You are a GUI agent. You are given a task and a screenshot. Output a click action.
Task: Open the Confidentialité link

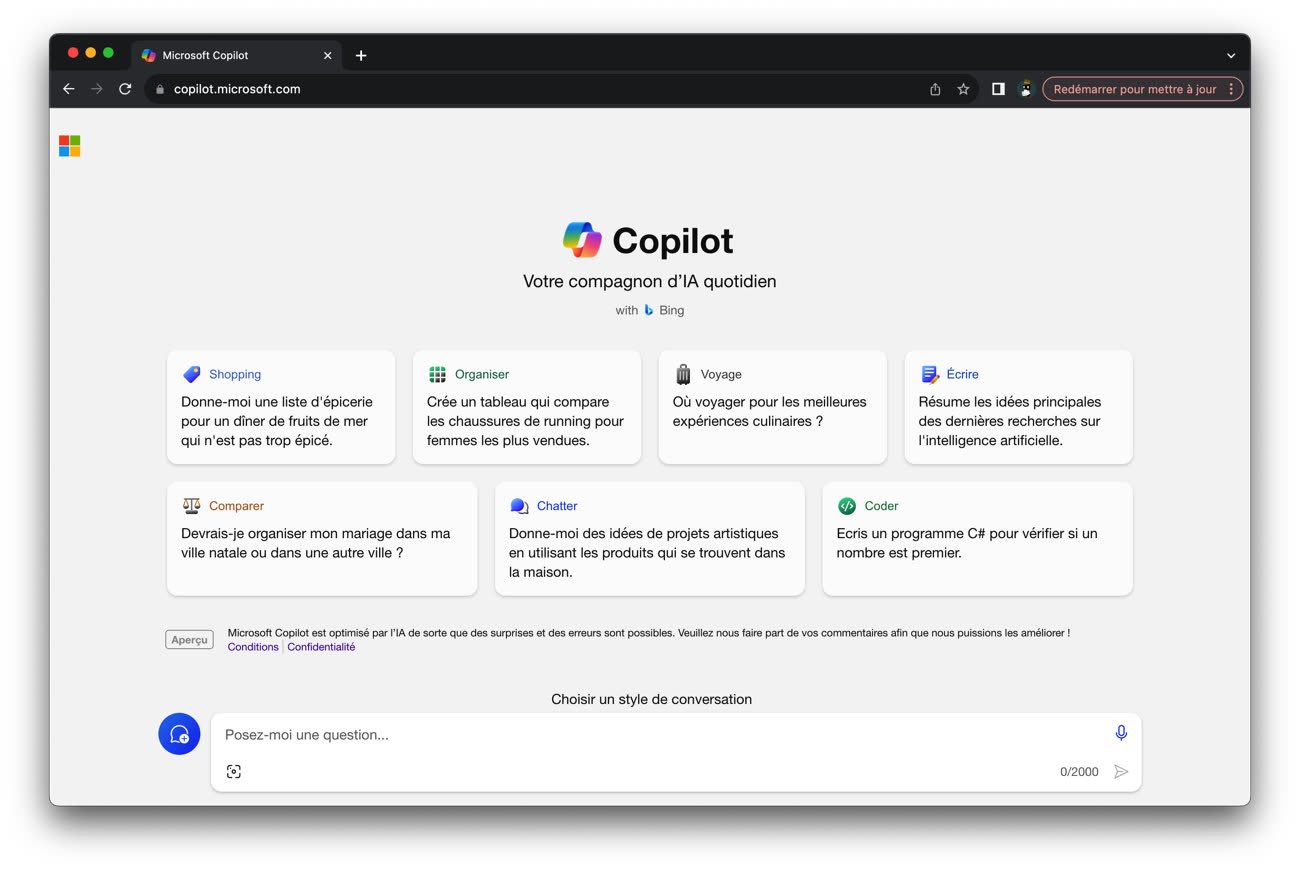[321, 647]
